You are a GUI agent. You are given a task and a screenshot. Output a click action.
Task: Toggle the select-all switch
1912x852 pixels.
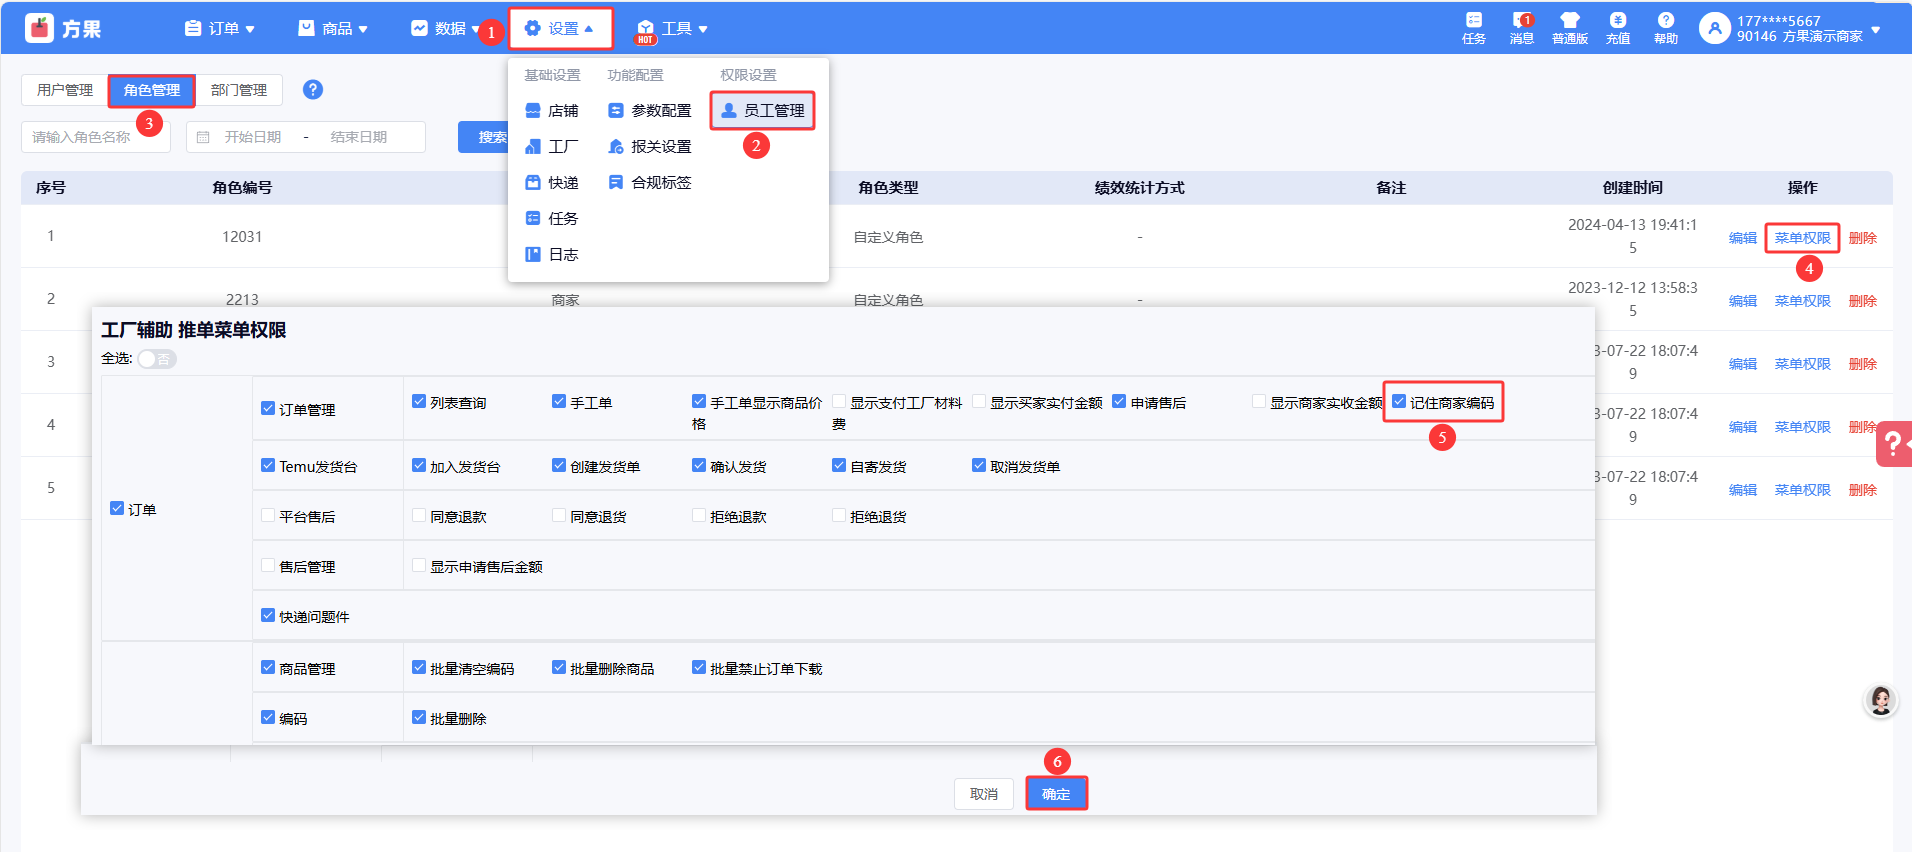pyautogui.click(x=156, y=359)
